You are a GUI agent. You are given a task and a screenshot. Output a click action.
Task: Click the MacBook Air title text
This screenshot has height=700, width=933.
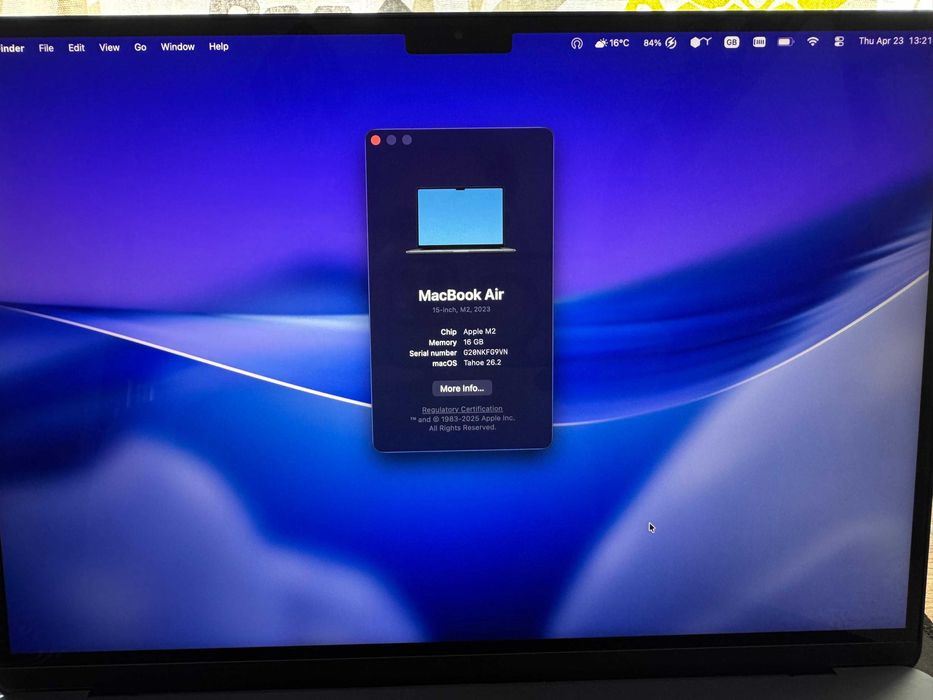[461, 295]
